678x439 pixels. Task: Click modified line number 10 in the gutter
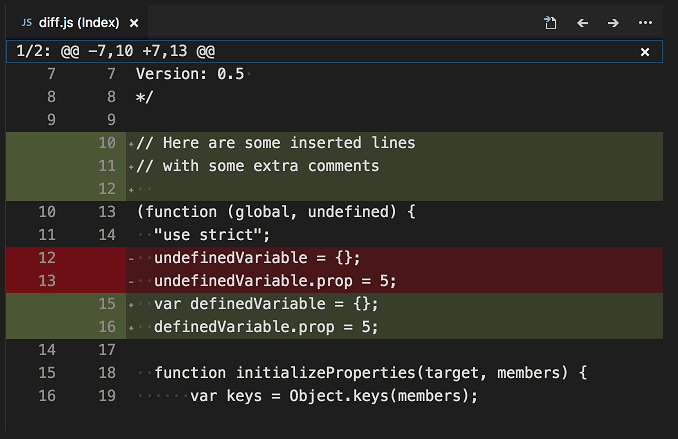tap(107, 143)
